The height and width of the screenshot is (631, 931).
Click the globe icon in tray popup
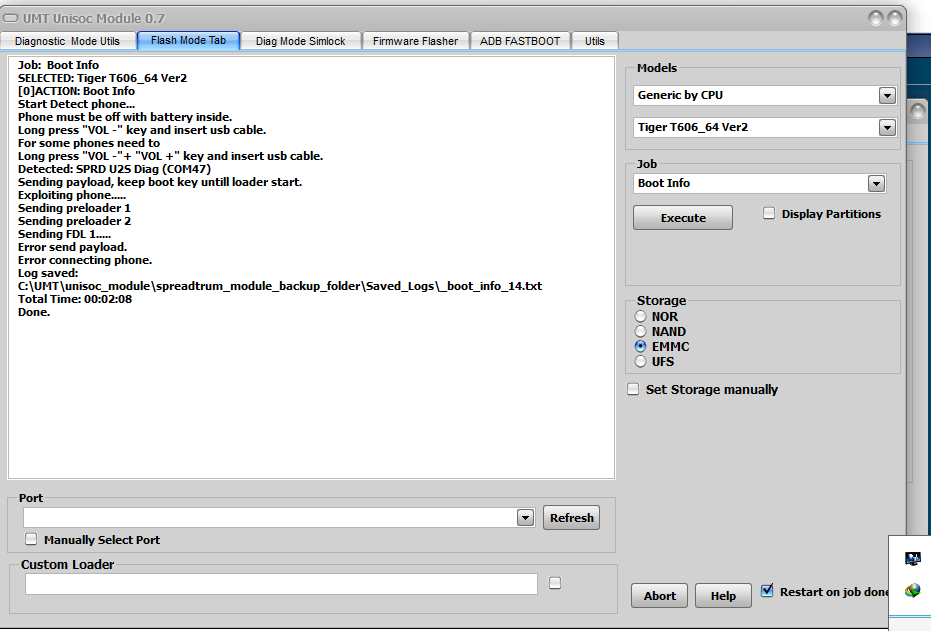coord(913,591)
